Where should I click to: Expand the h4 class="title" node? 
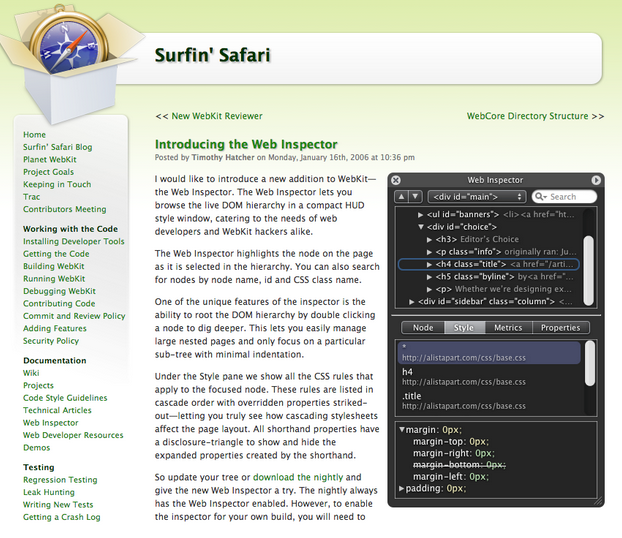tap(429, 264)
